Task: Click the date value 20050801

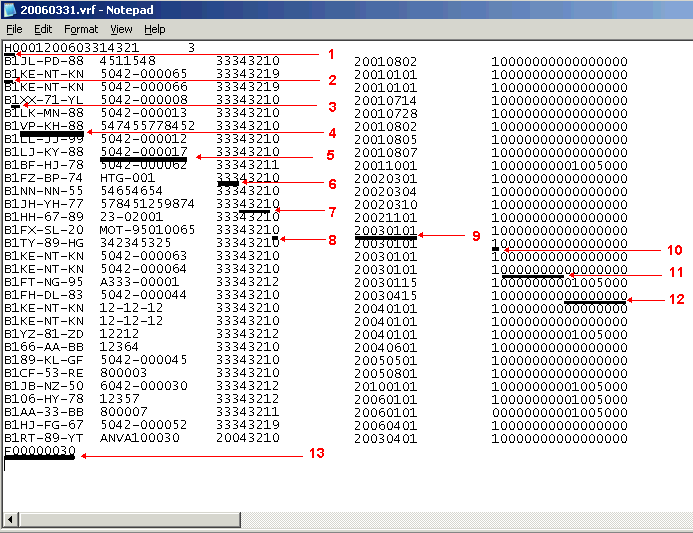Action: (x=385, y=373)
